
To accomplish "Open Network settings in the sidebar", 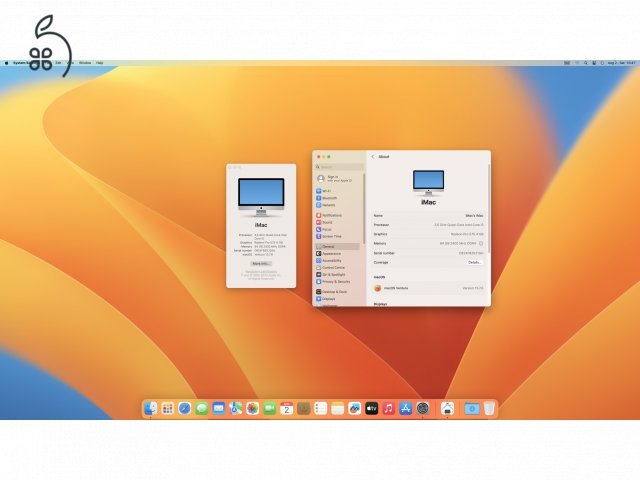I will [337, 205].
